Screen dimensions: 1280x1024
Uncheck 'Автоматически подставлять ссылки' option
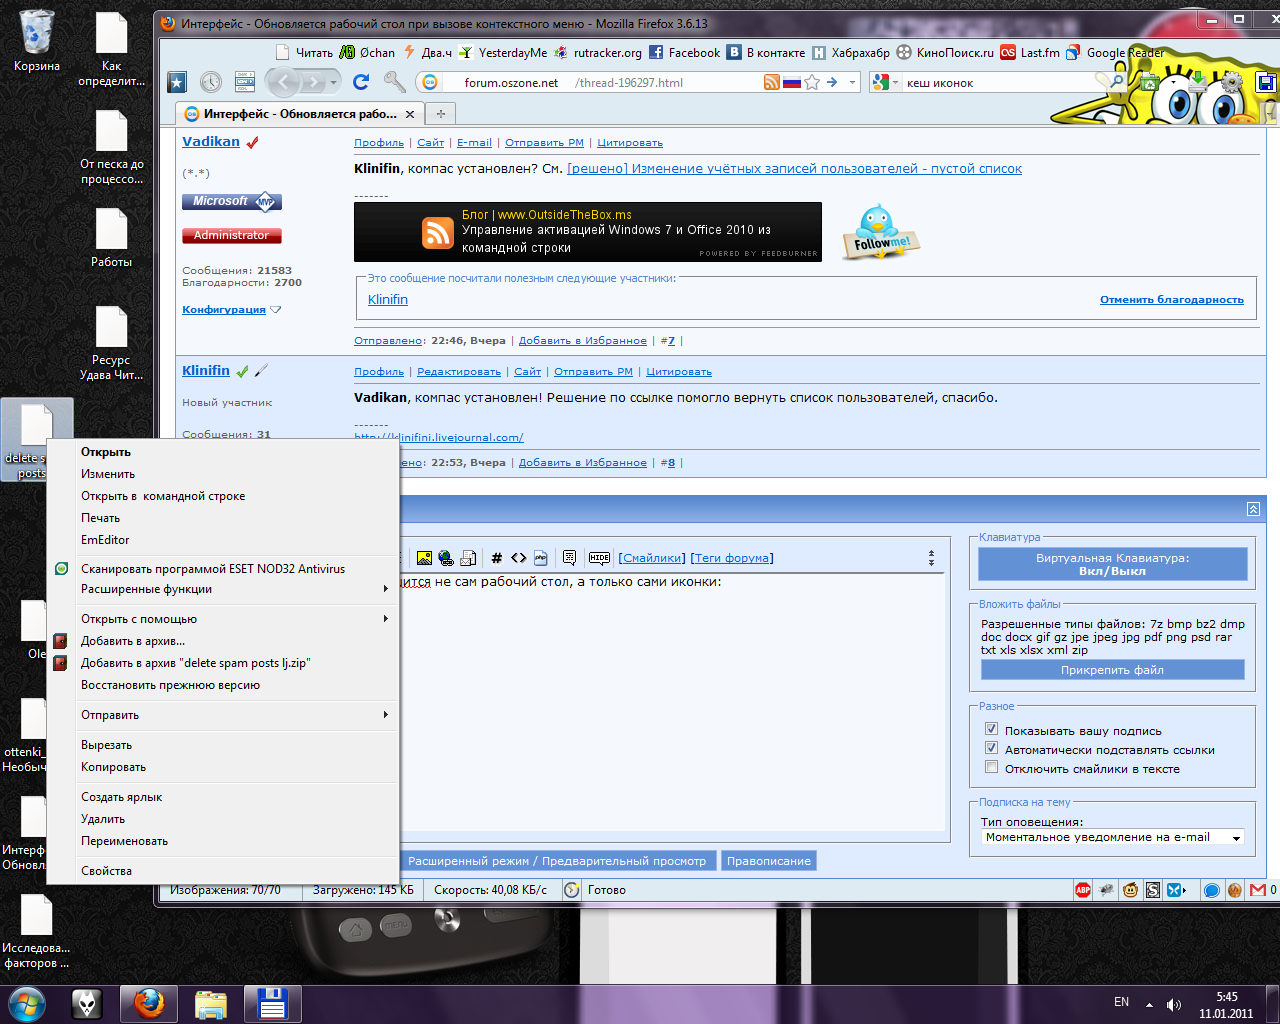tap(991, 748)
